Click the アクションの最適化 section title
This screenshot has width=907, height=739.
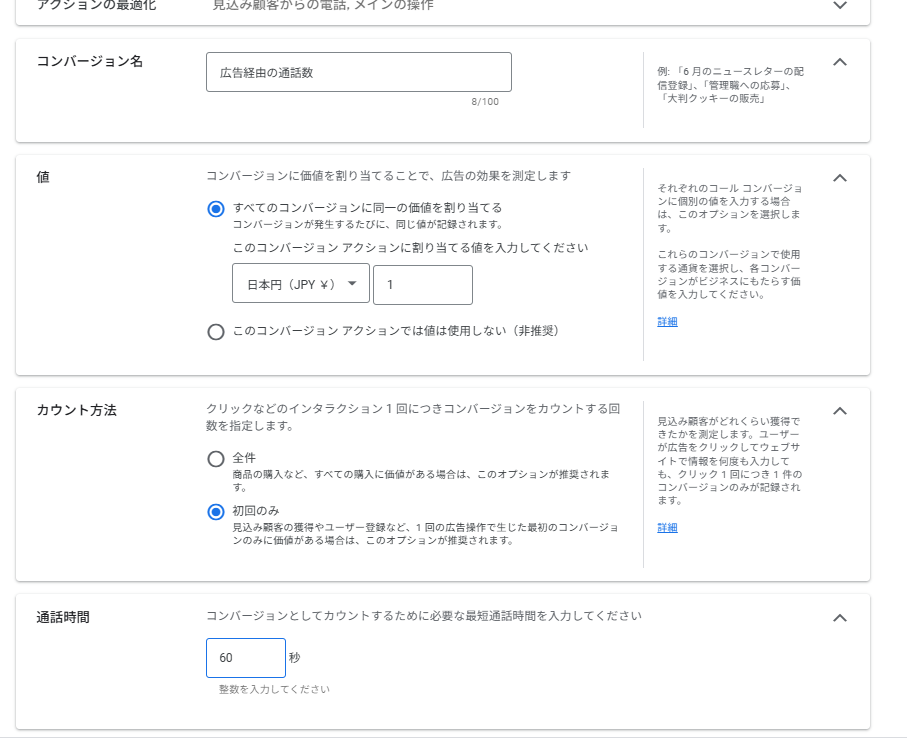[x=96, y=6]
